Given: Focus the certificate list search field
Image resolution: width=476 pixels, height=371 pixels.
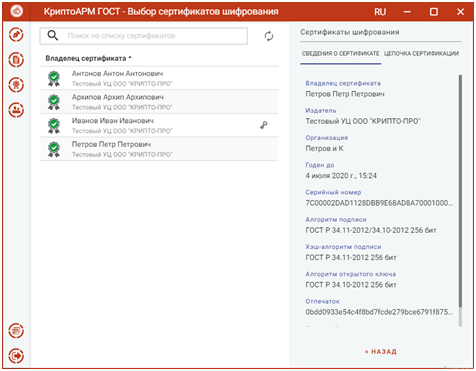Looking at the screenshot, I should tap(144, 36).
